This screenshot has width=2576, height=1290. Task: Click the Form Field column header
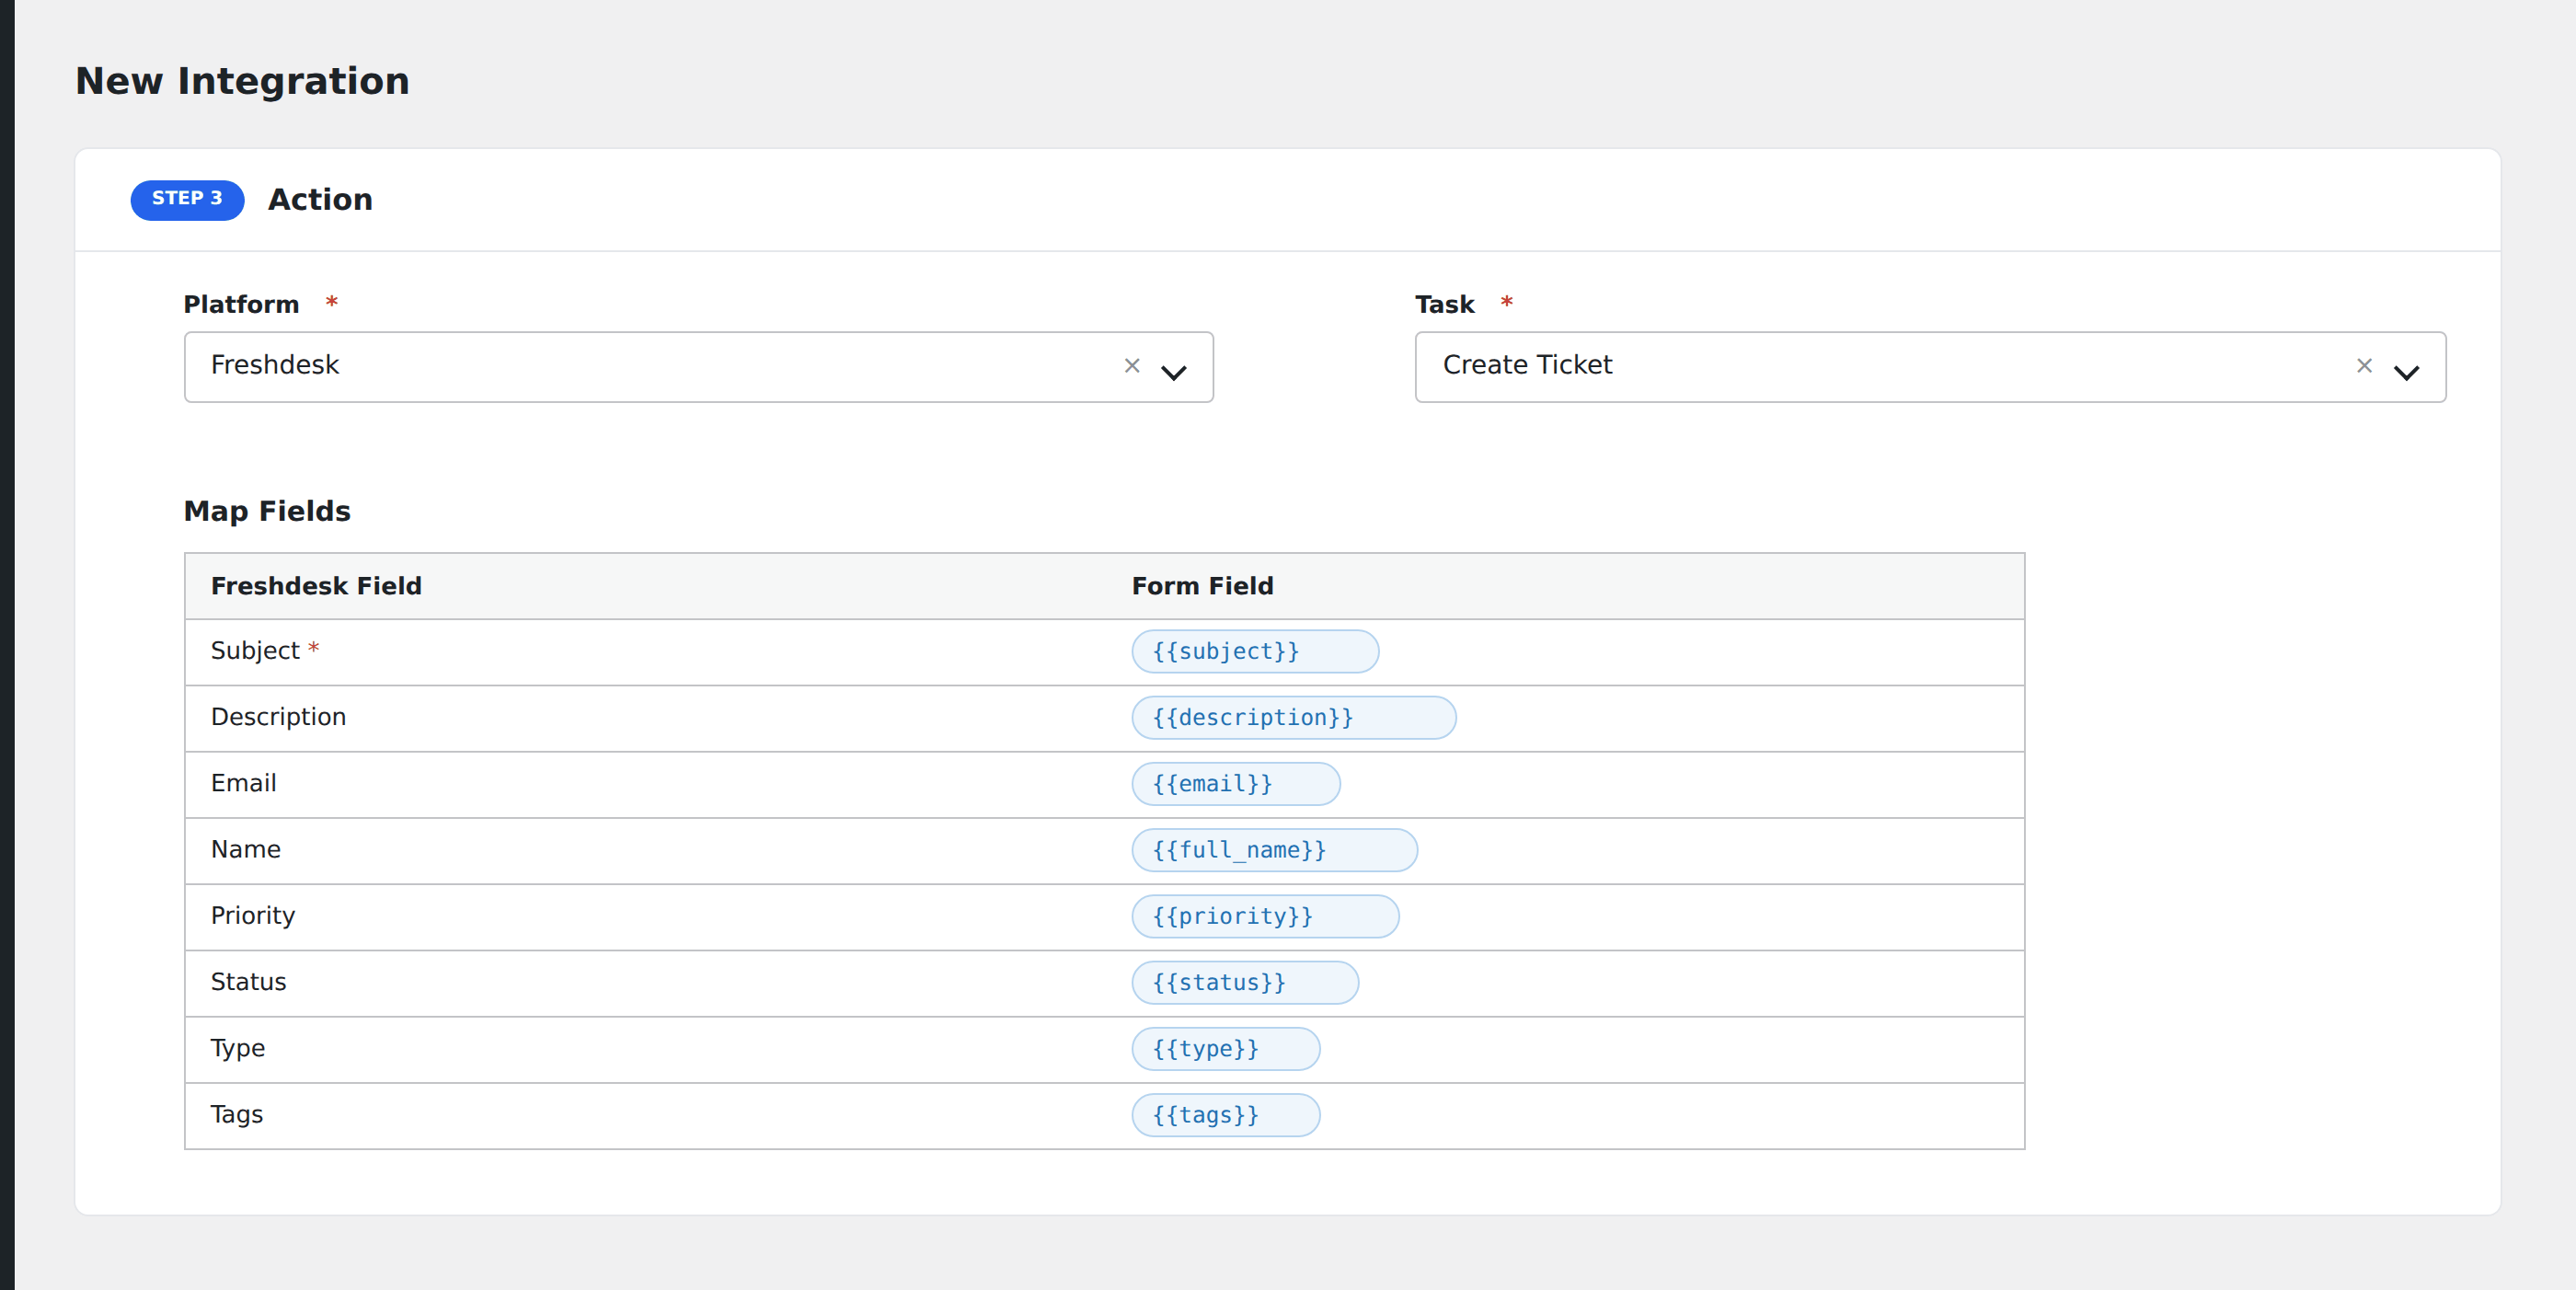[1202, 586]
